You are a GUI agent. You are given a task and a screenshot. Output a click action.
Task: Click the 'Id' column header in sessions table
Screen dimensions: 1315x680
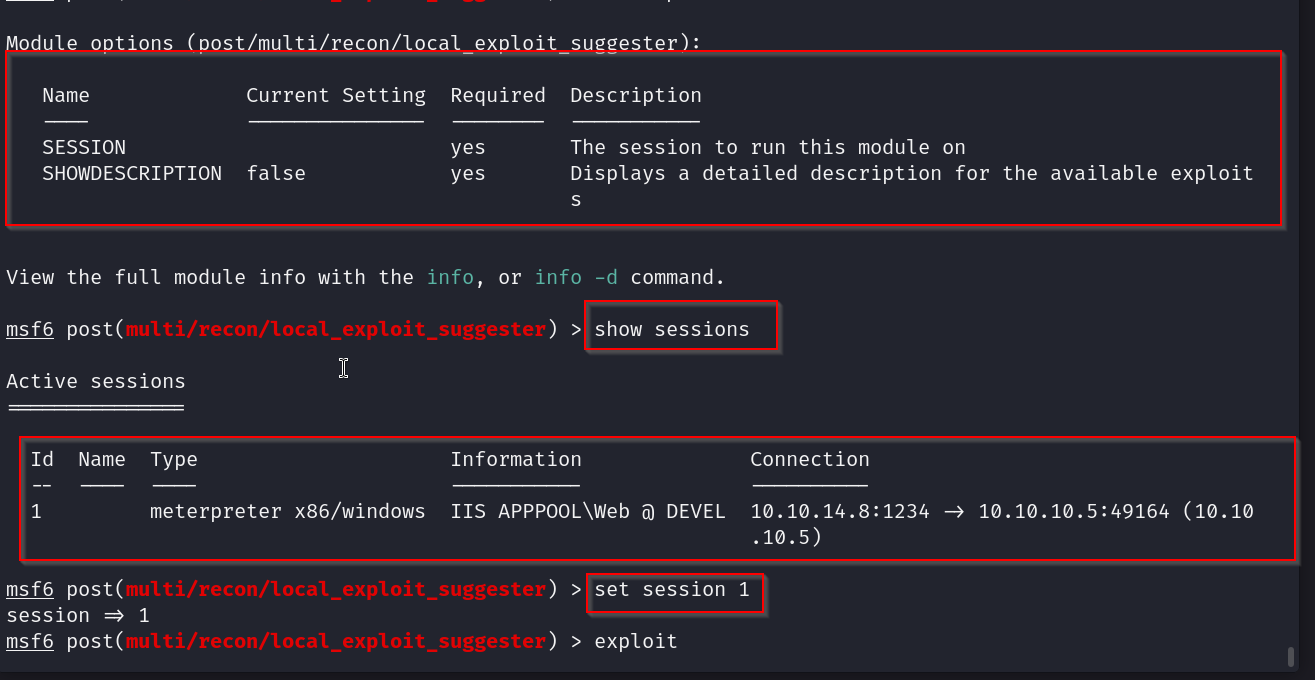point(42,459)
